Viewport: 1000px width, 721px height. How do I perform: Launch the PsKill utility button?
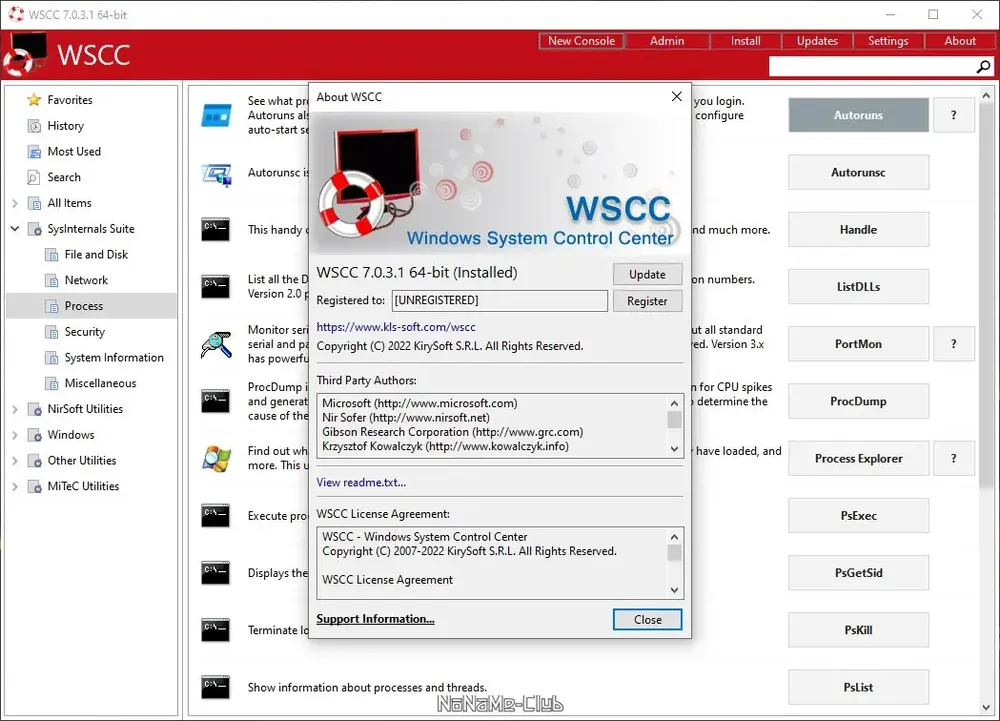(858, 630)
